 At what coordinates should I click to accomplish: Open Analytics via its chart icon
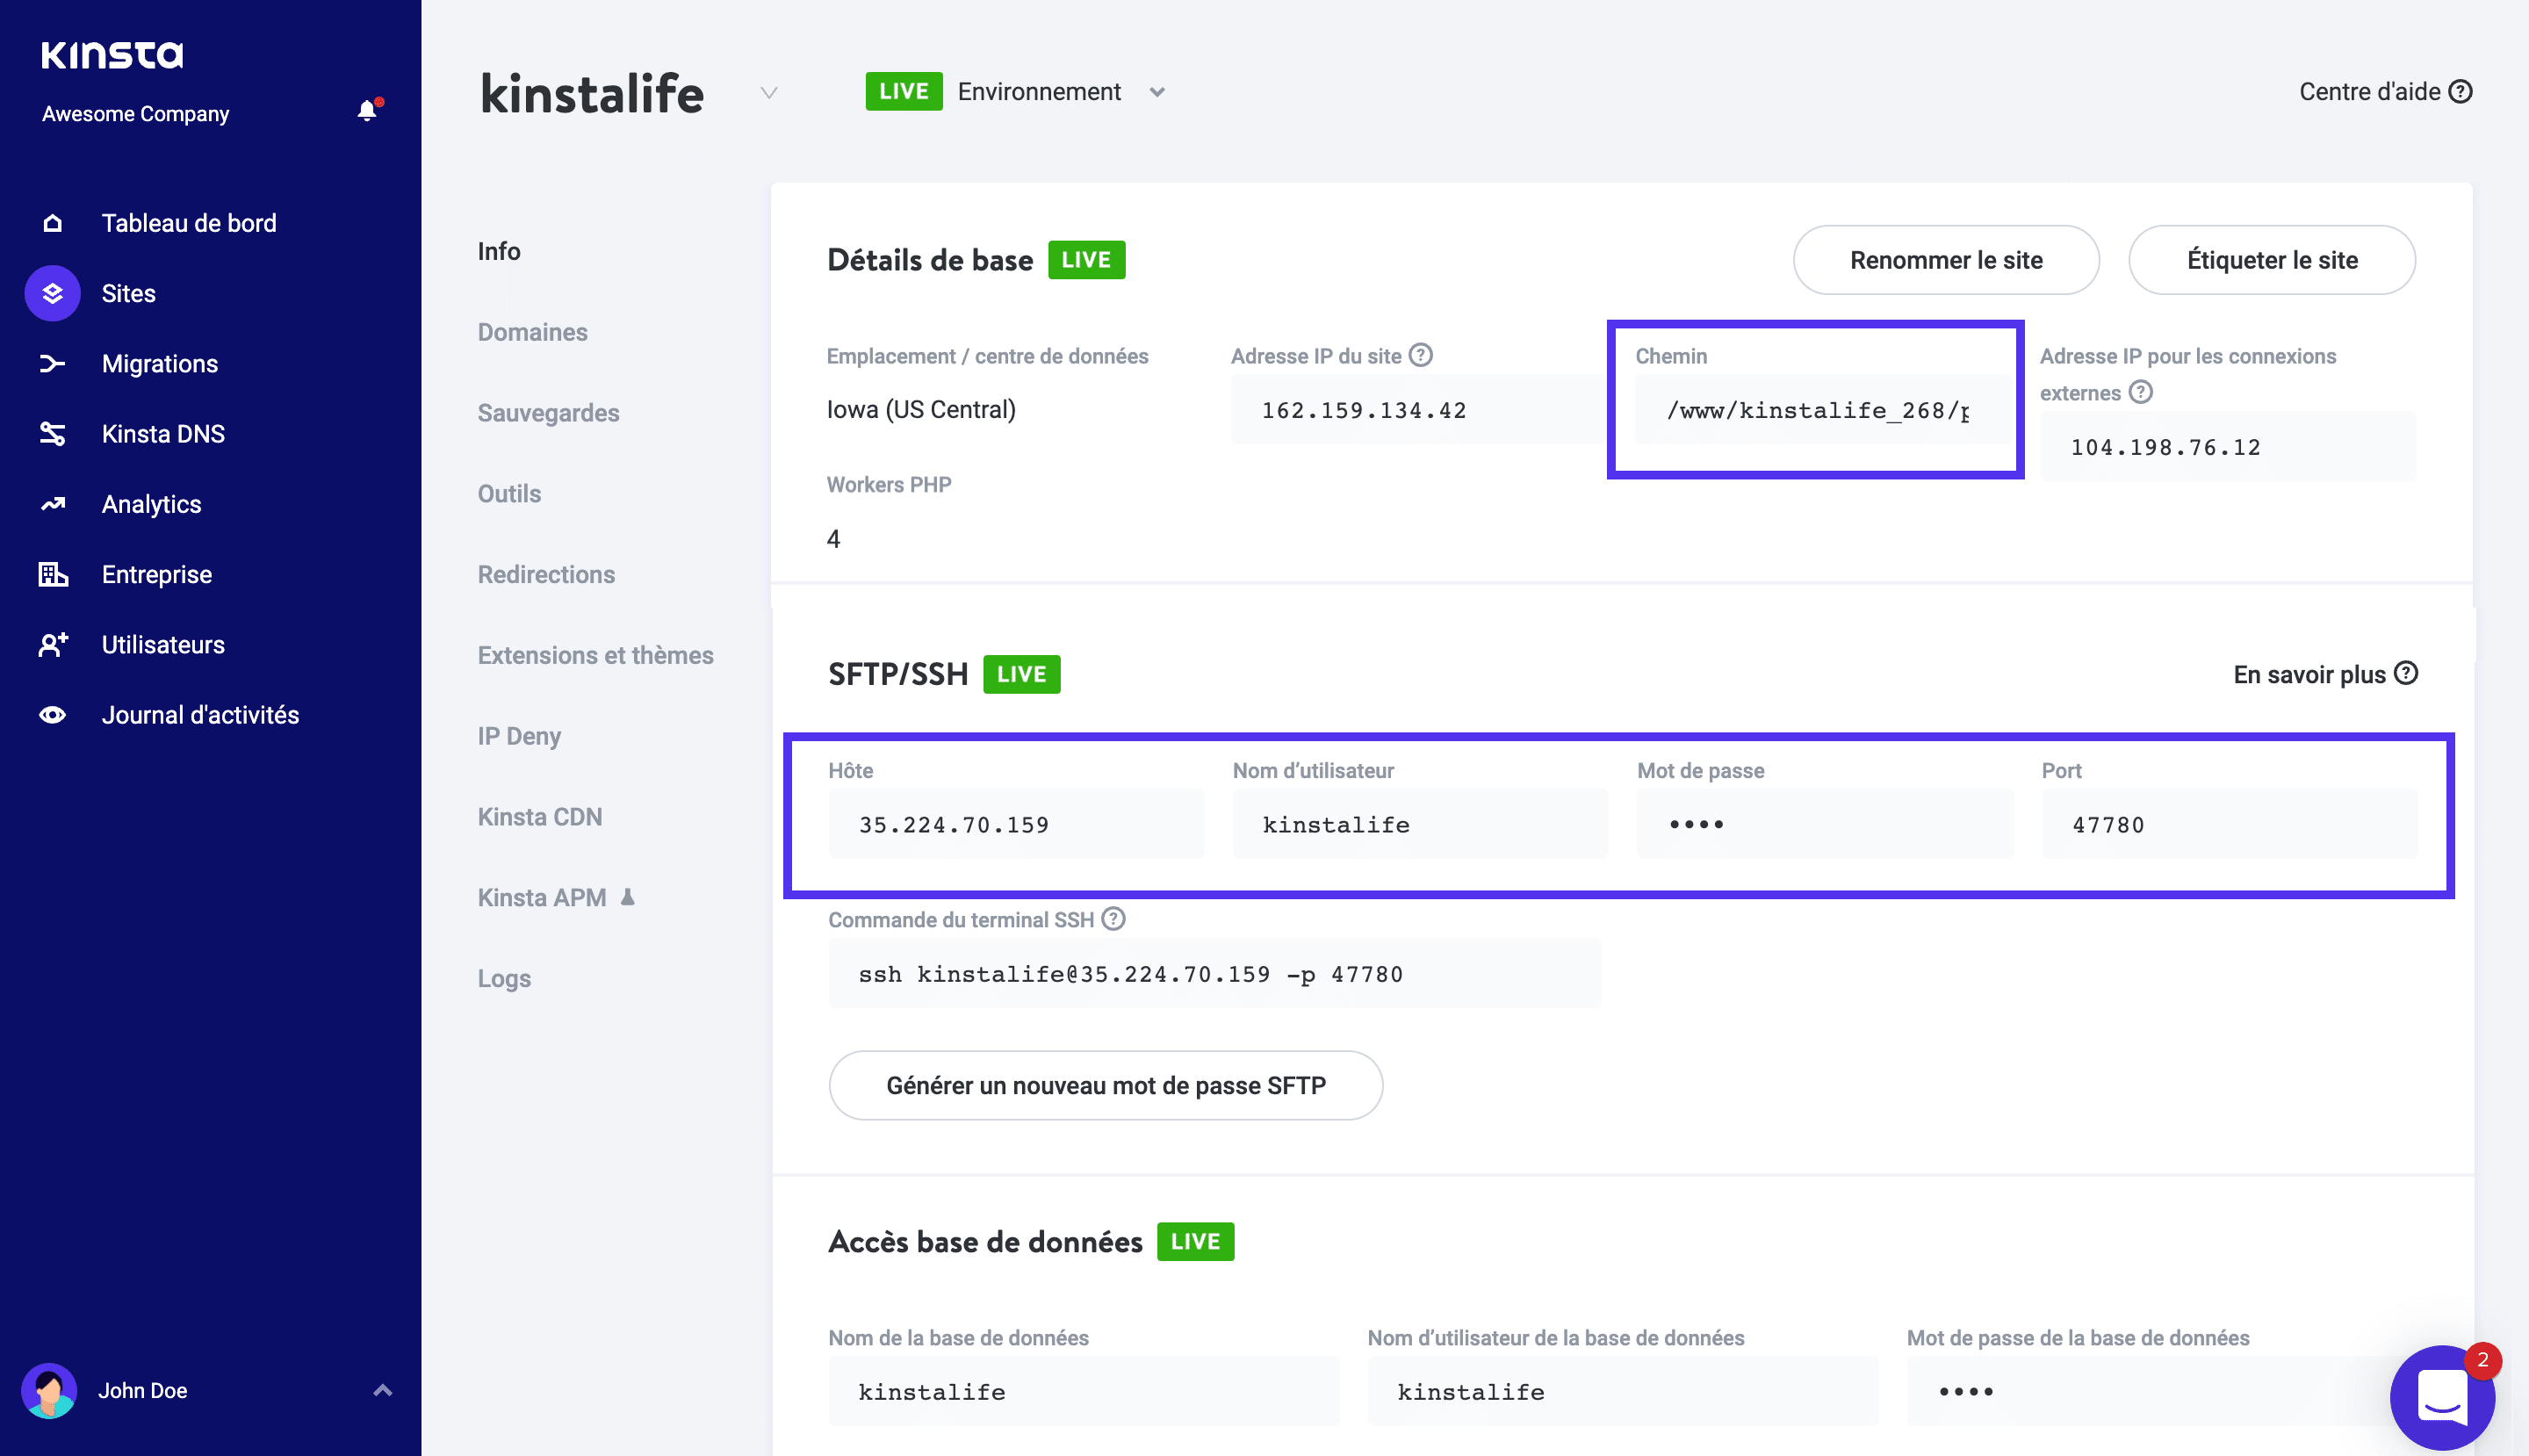coord(53,504)
